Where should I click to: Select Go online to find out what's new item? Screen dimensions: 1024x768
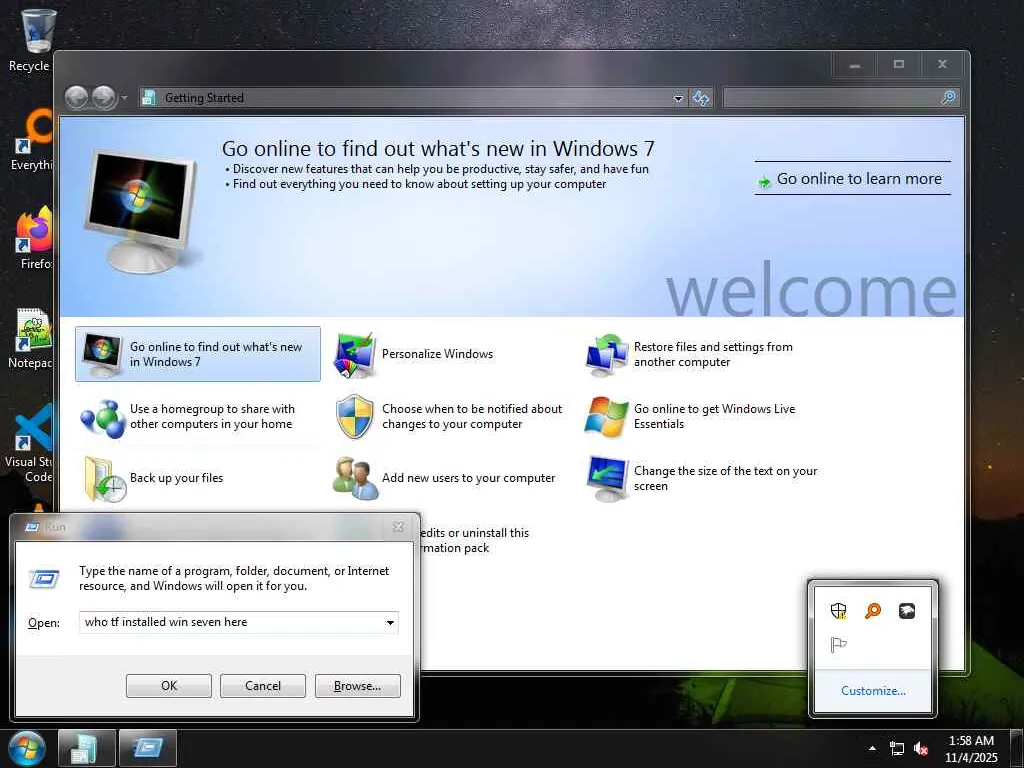click(x=198, y=354)
